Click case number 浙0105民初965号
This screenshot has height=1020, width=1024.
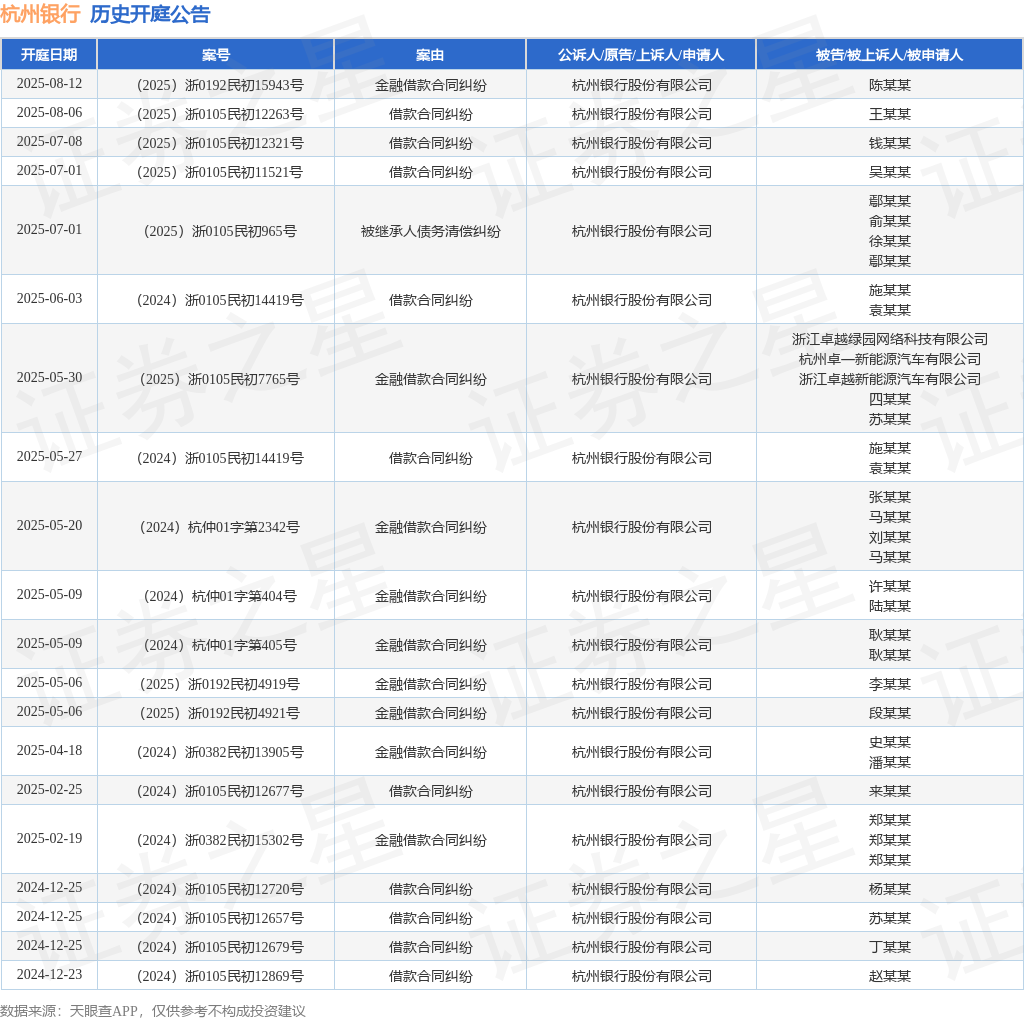[x=220, y=231]
